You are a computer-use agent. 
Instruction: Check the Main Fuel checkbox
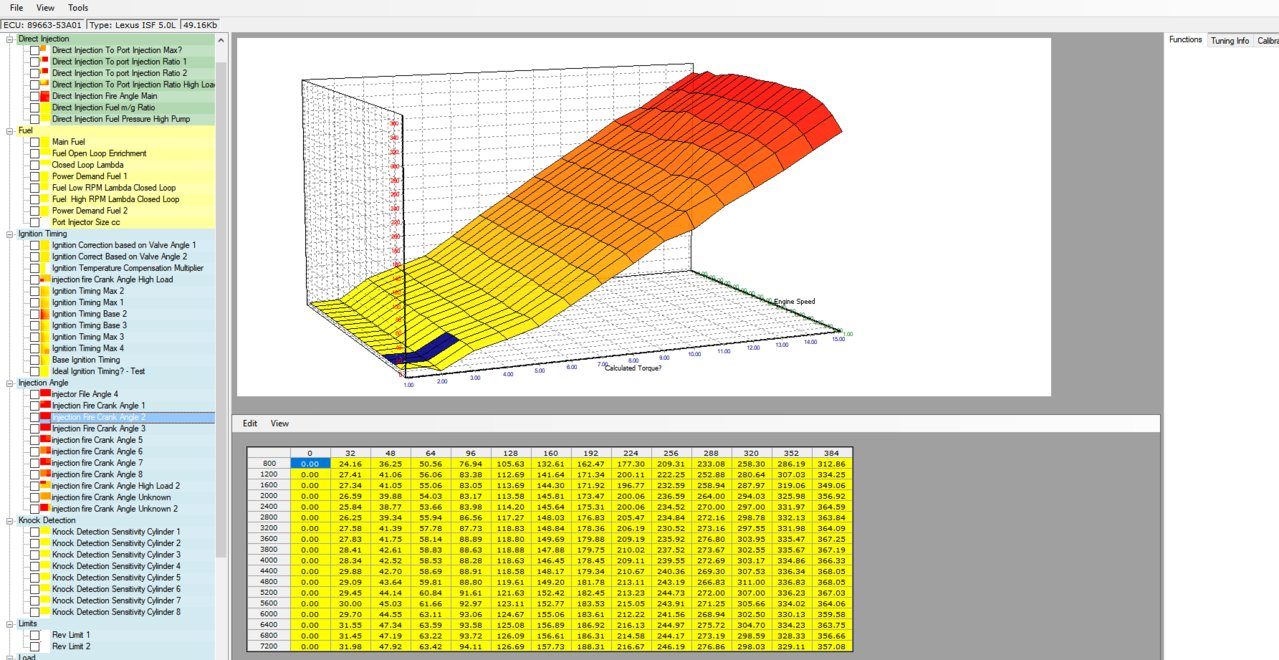(x=35, y=142)
